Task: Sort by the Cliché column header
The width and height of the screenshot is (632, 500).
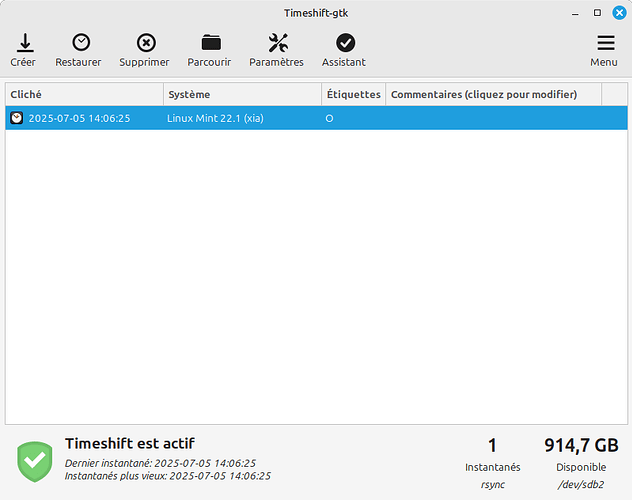Action: (85, 94)
